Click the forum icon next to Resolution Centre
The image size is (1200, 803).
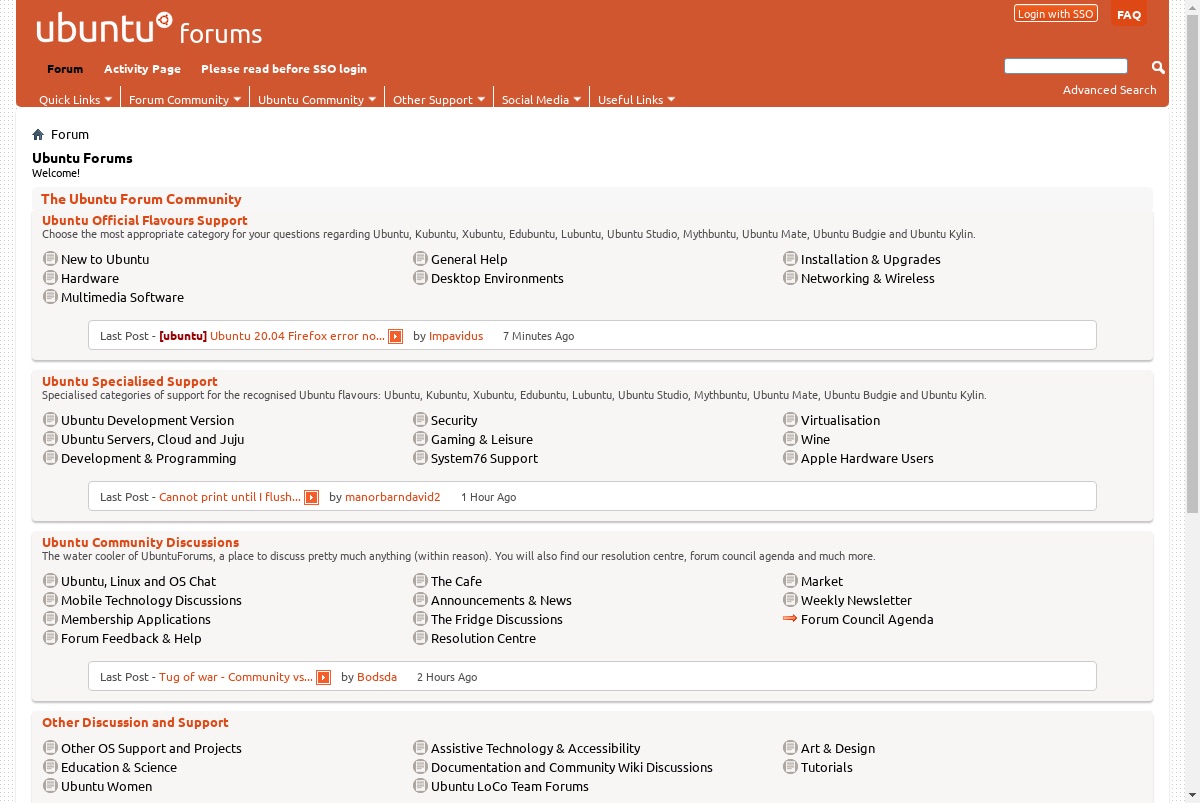click(x=420, y=637)
